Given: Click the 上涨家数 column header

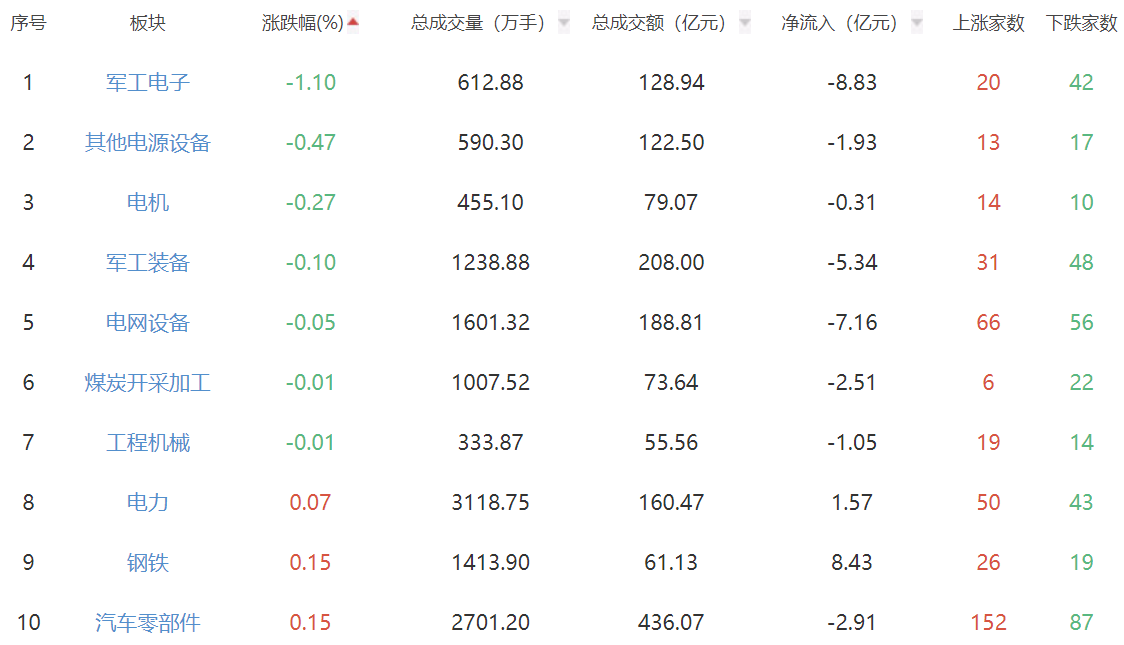Looking at the screenshot, I should [x=988, y=23].
